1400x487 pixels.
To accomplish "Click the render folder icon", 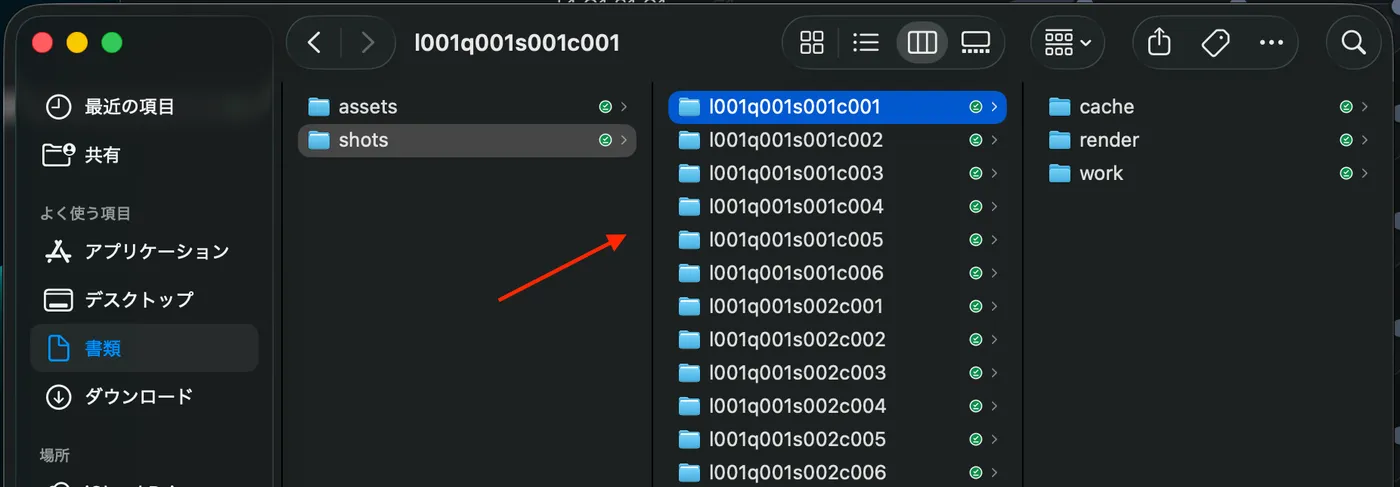I will pyautogui.click(x=1060, y=140).
